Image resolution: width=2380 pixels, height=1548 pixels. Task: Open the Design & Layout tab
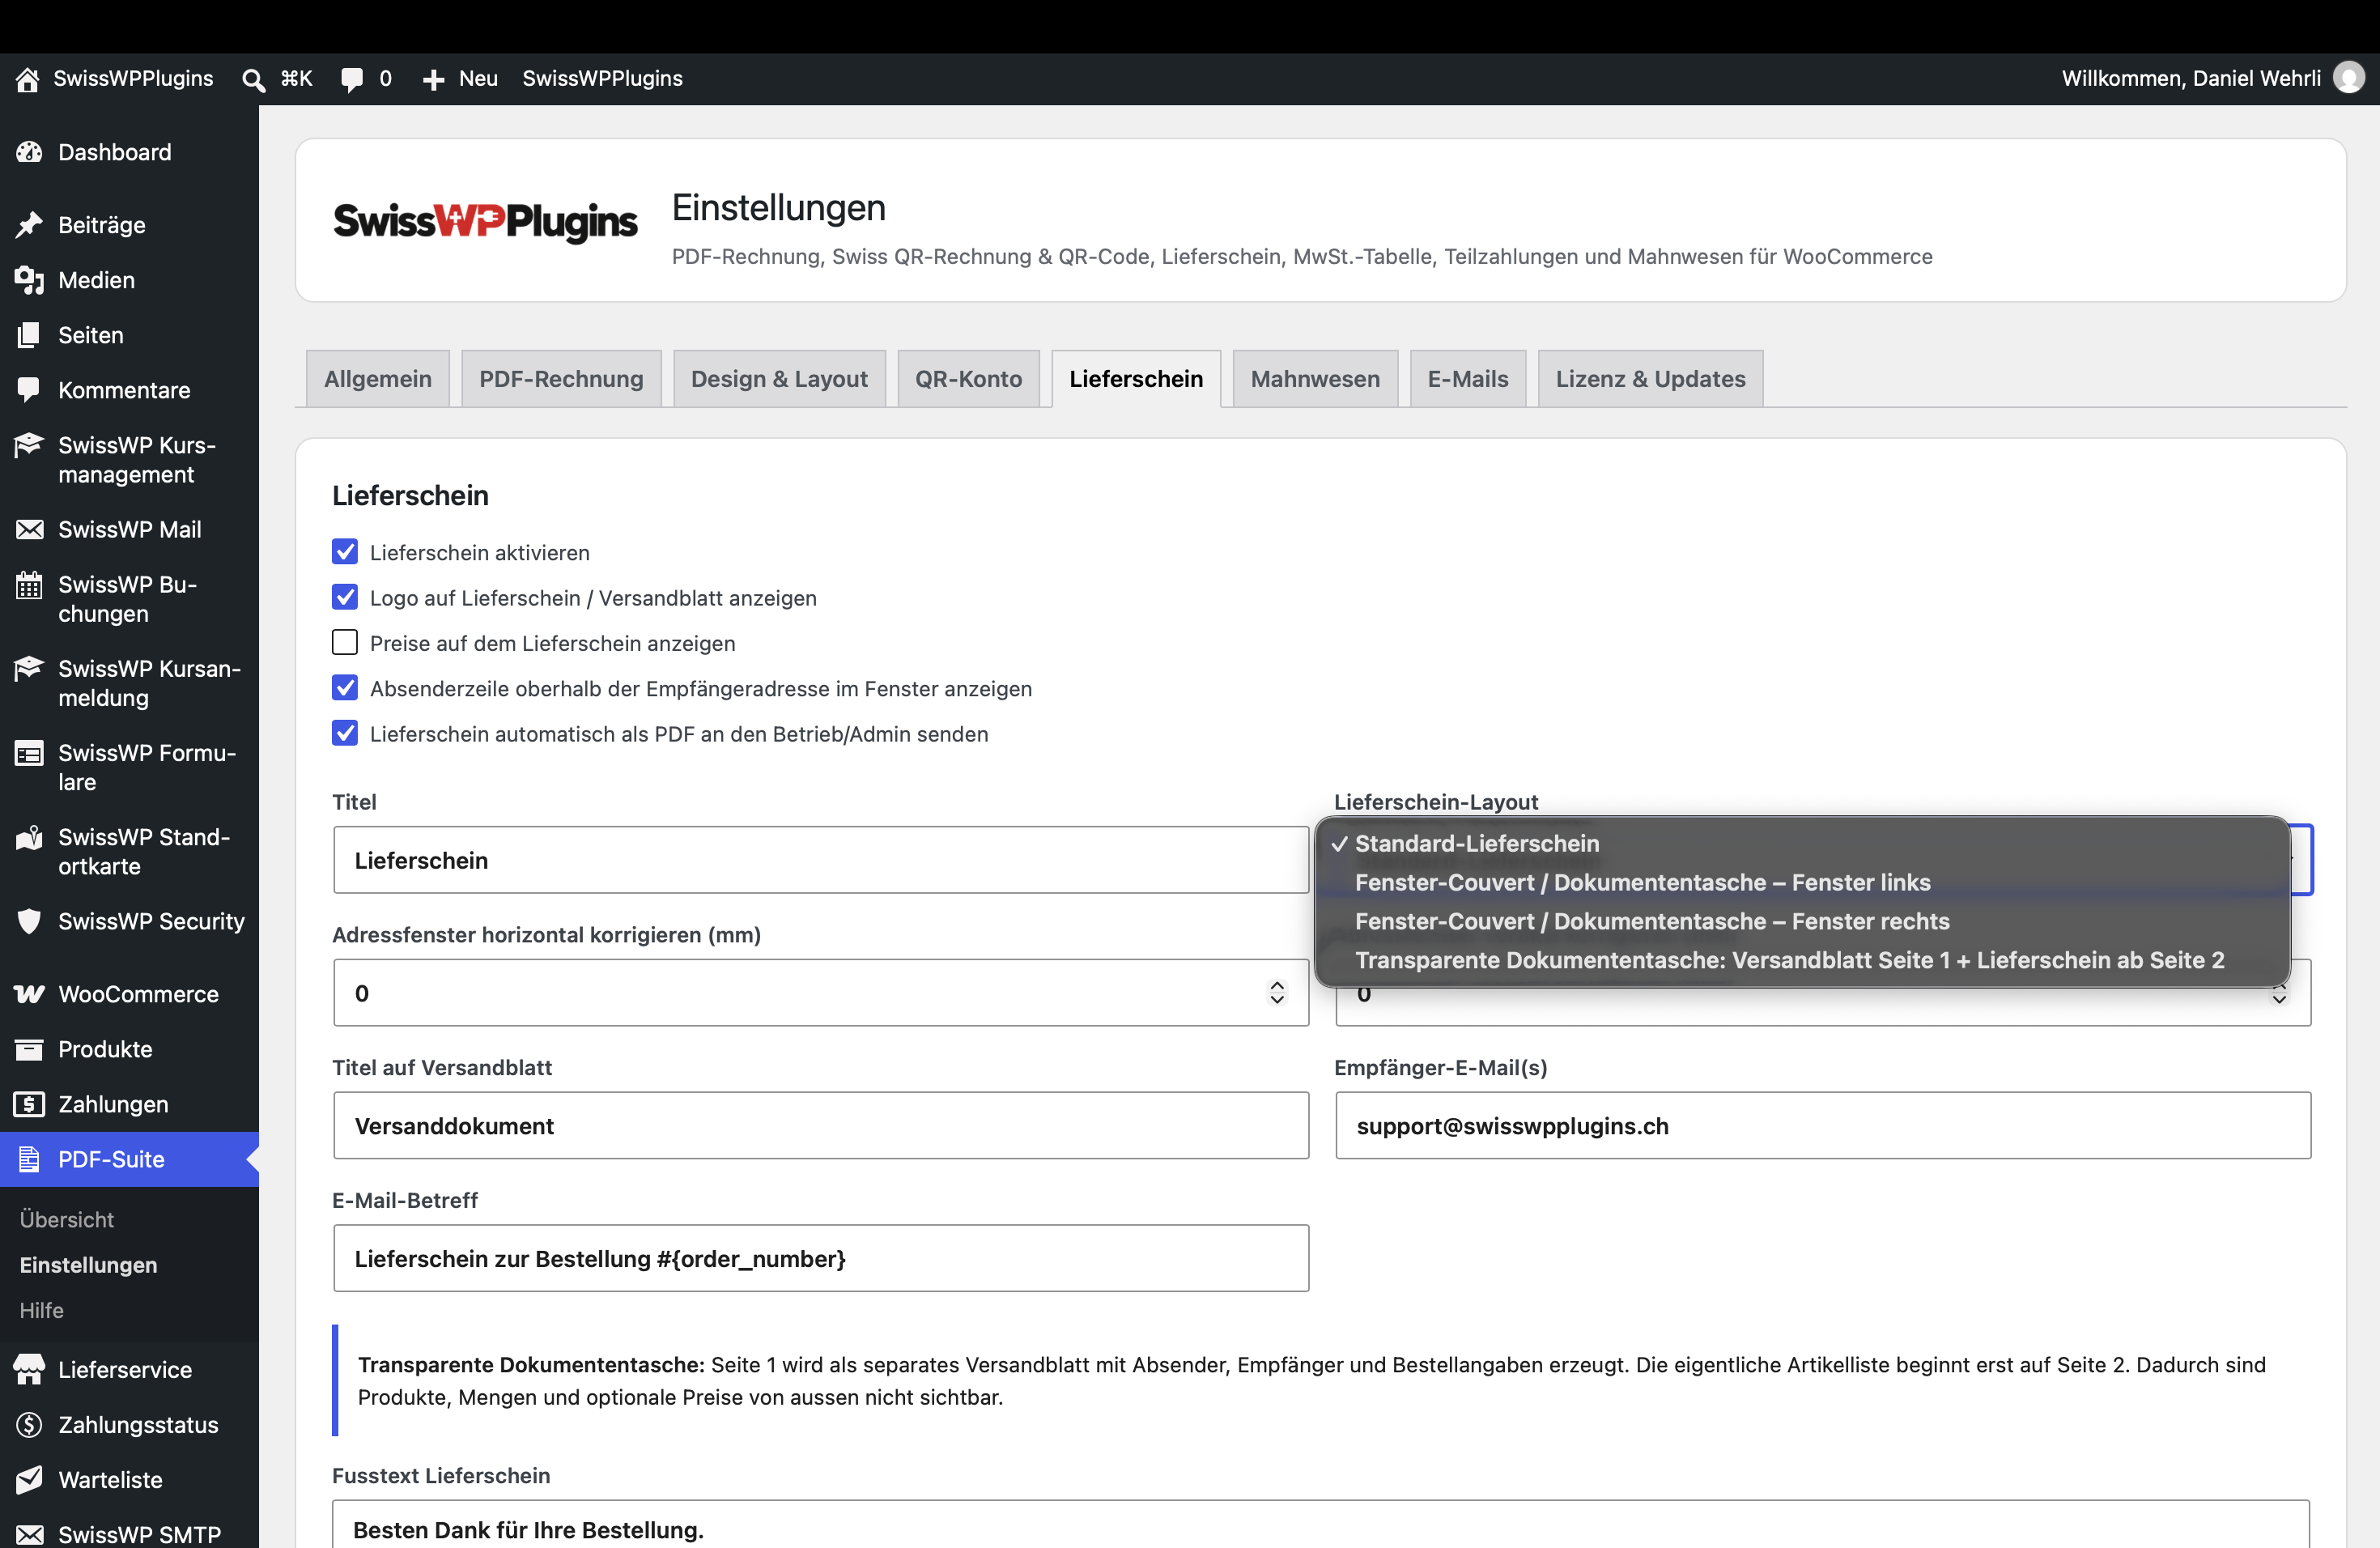click(779, 379)
